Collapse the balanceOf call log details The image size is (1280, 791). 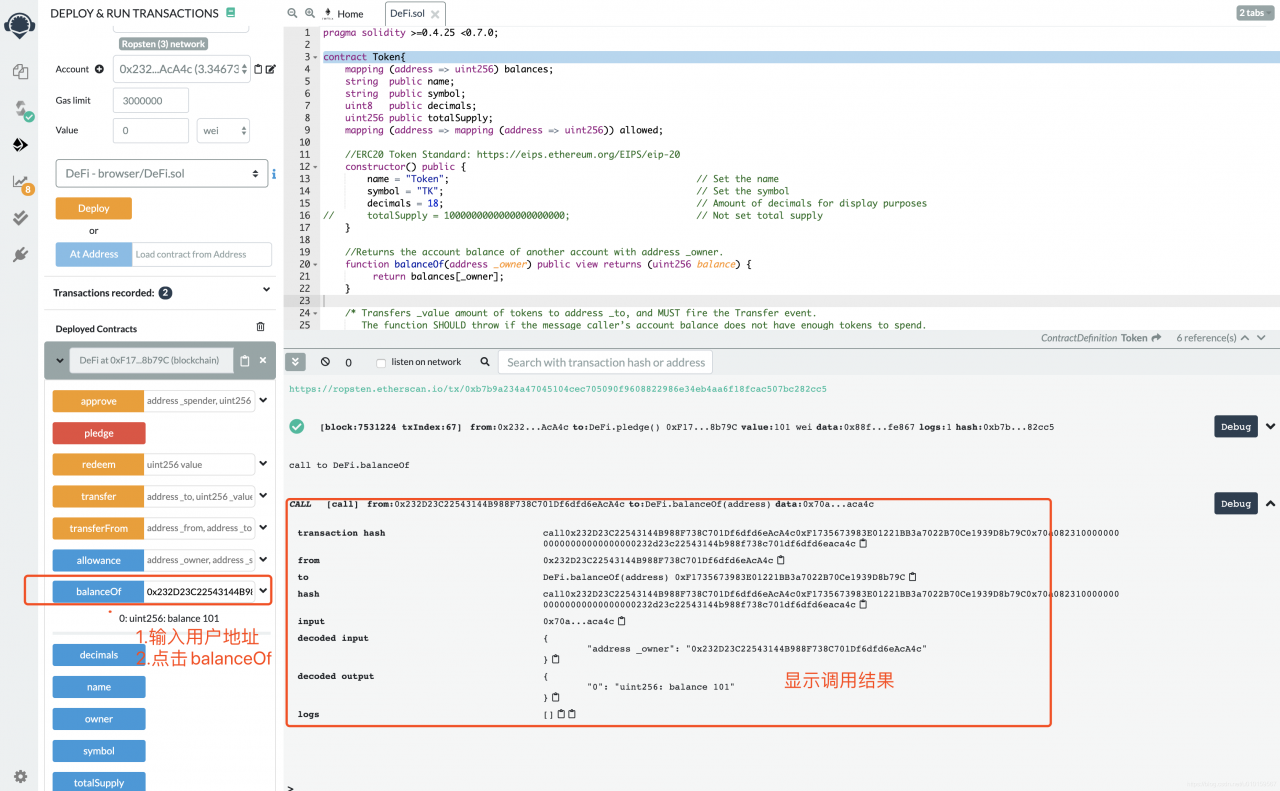(x=1270, y=503)
